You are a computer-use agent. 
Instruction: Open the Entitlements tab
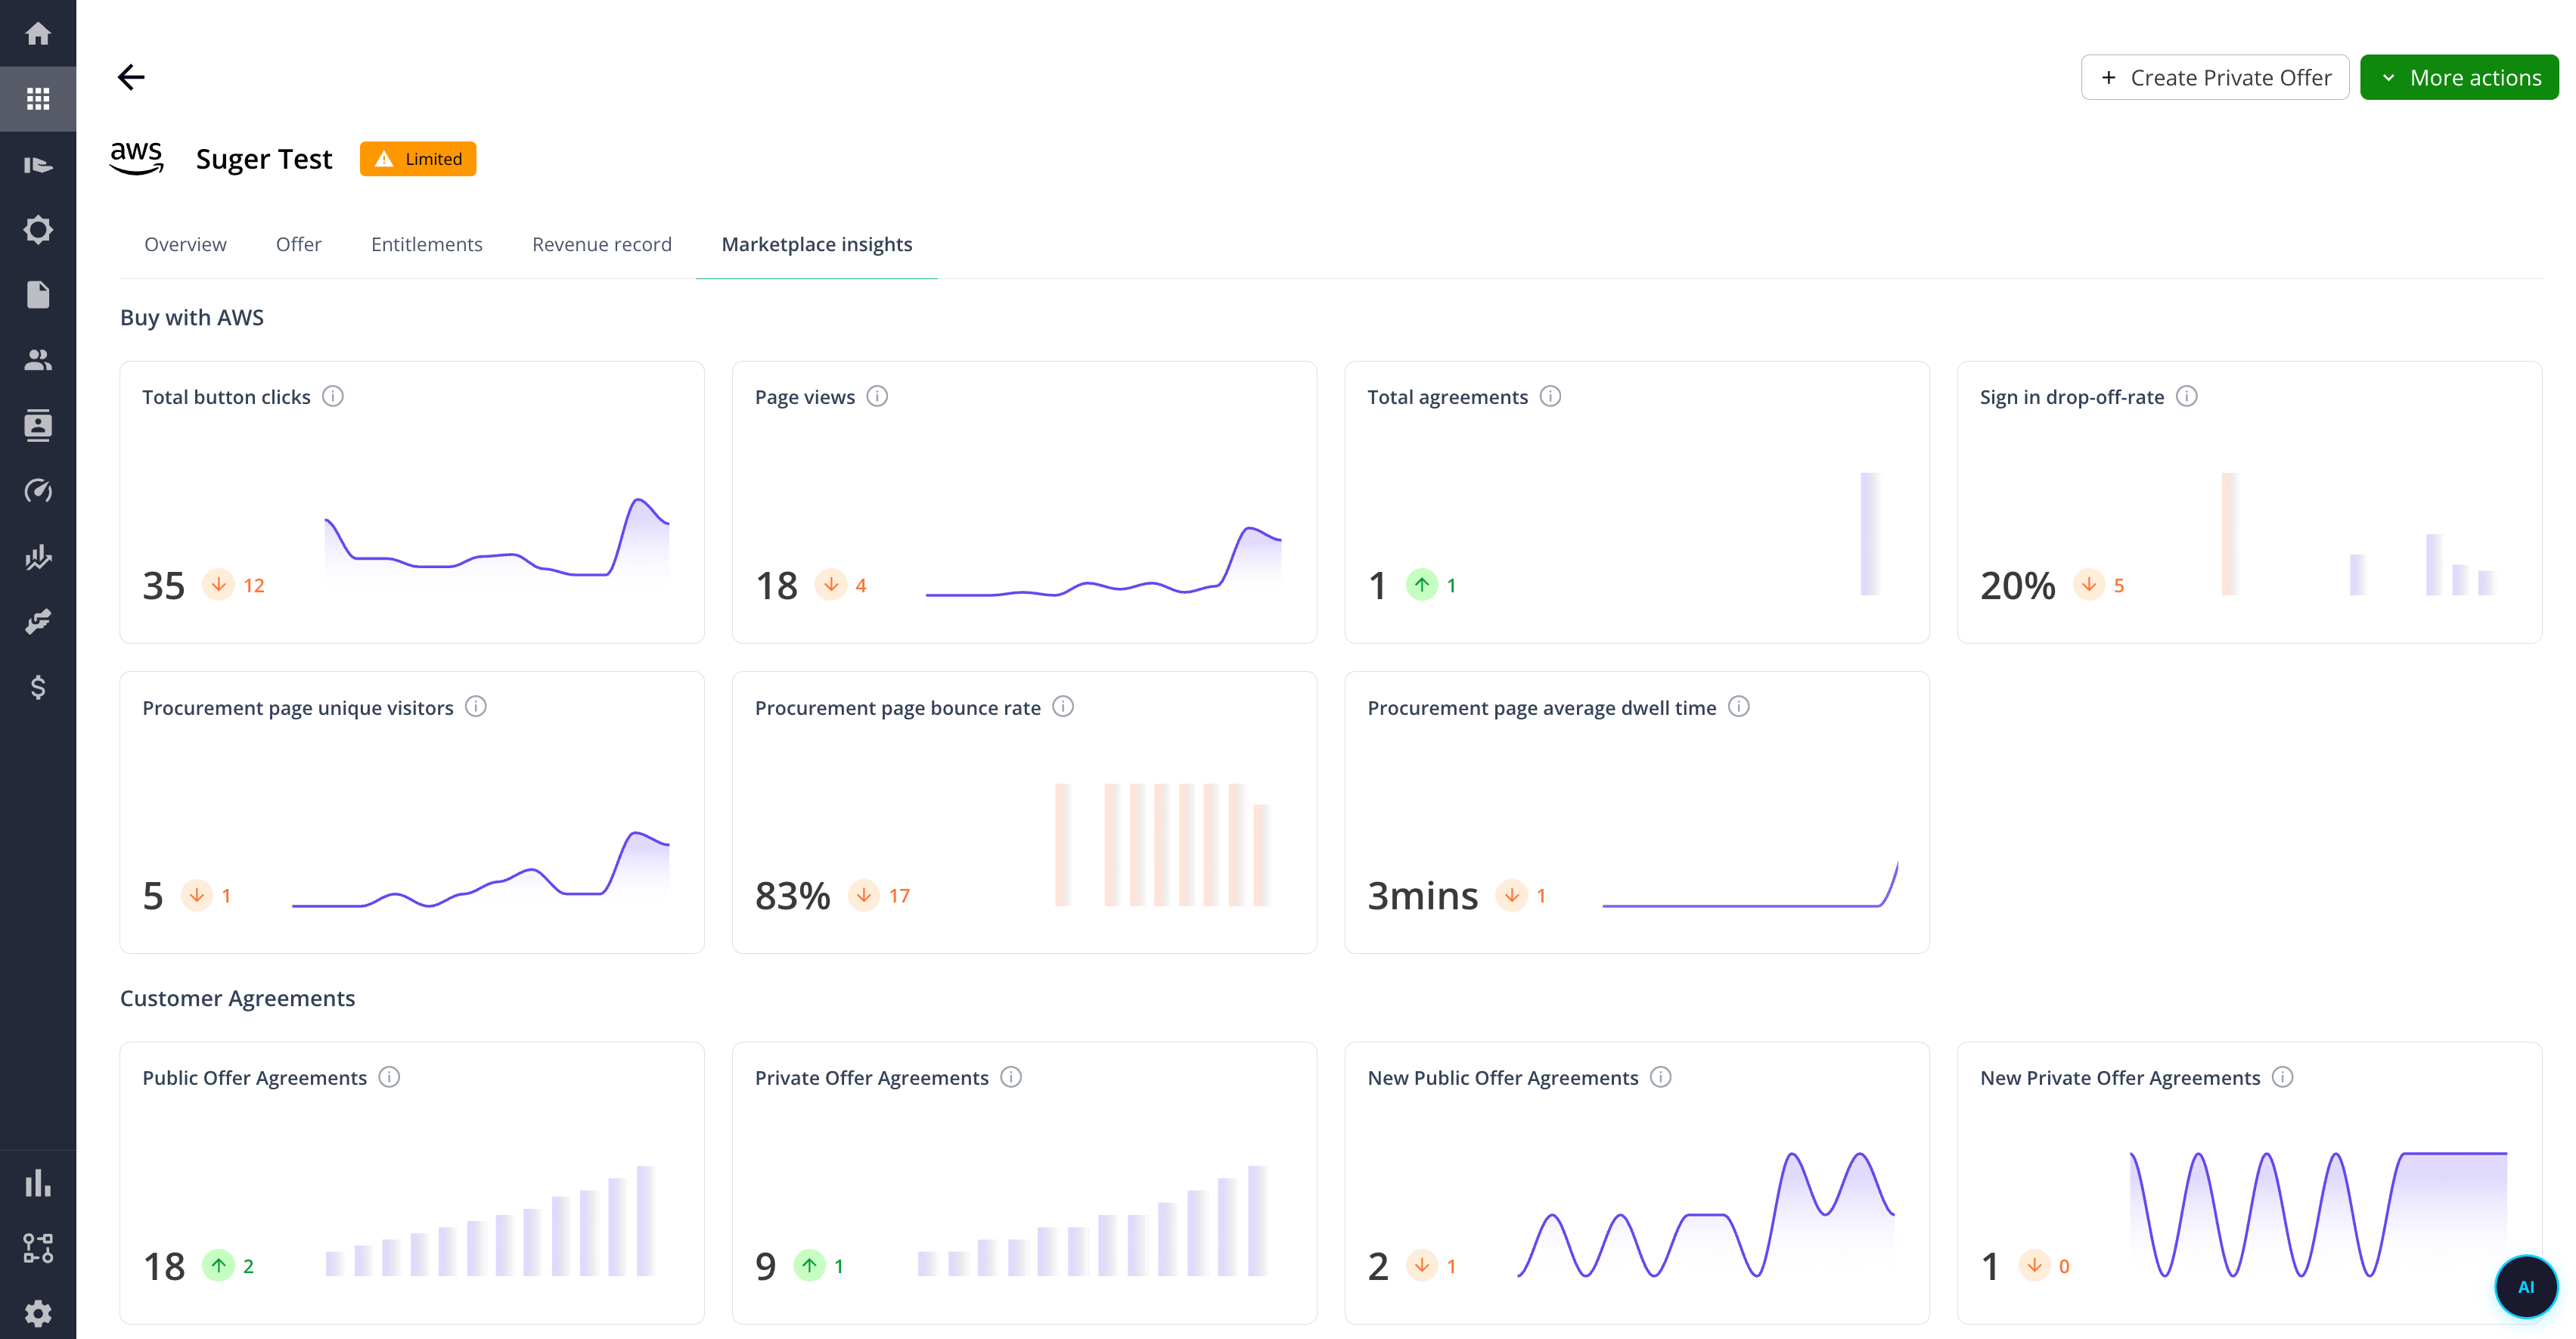click(x=426, y=244)
